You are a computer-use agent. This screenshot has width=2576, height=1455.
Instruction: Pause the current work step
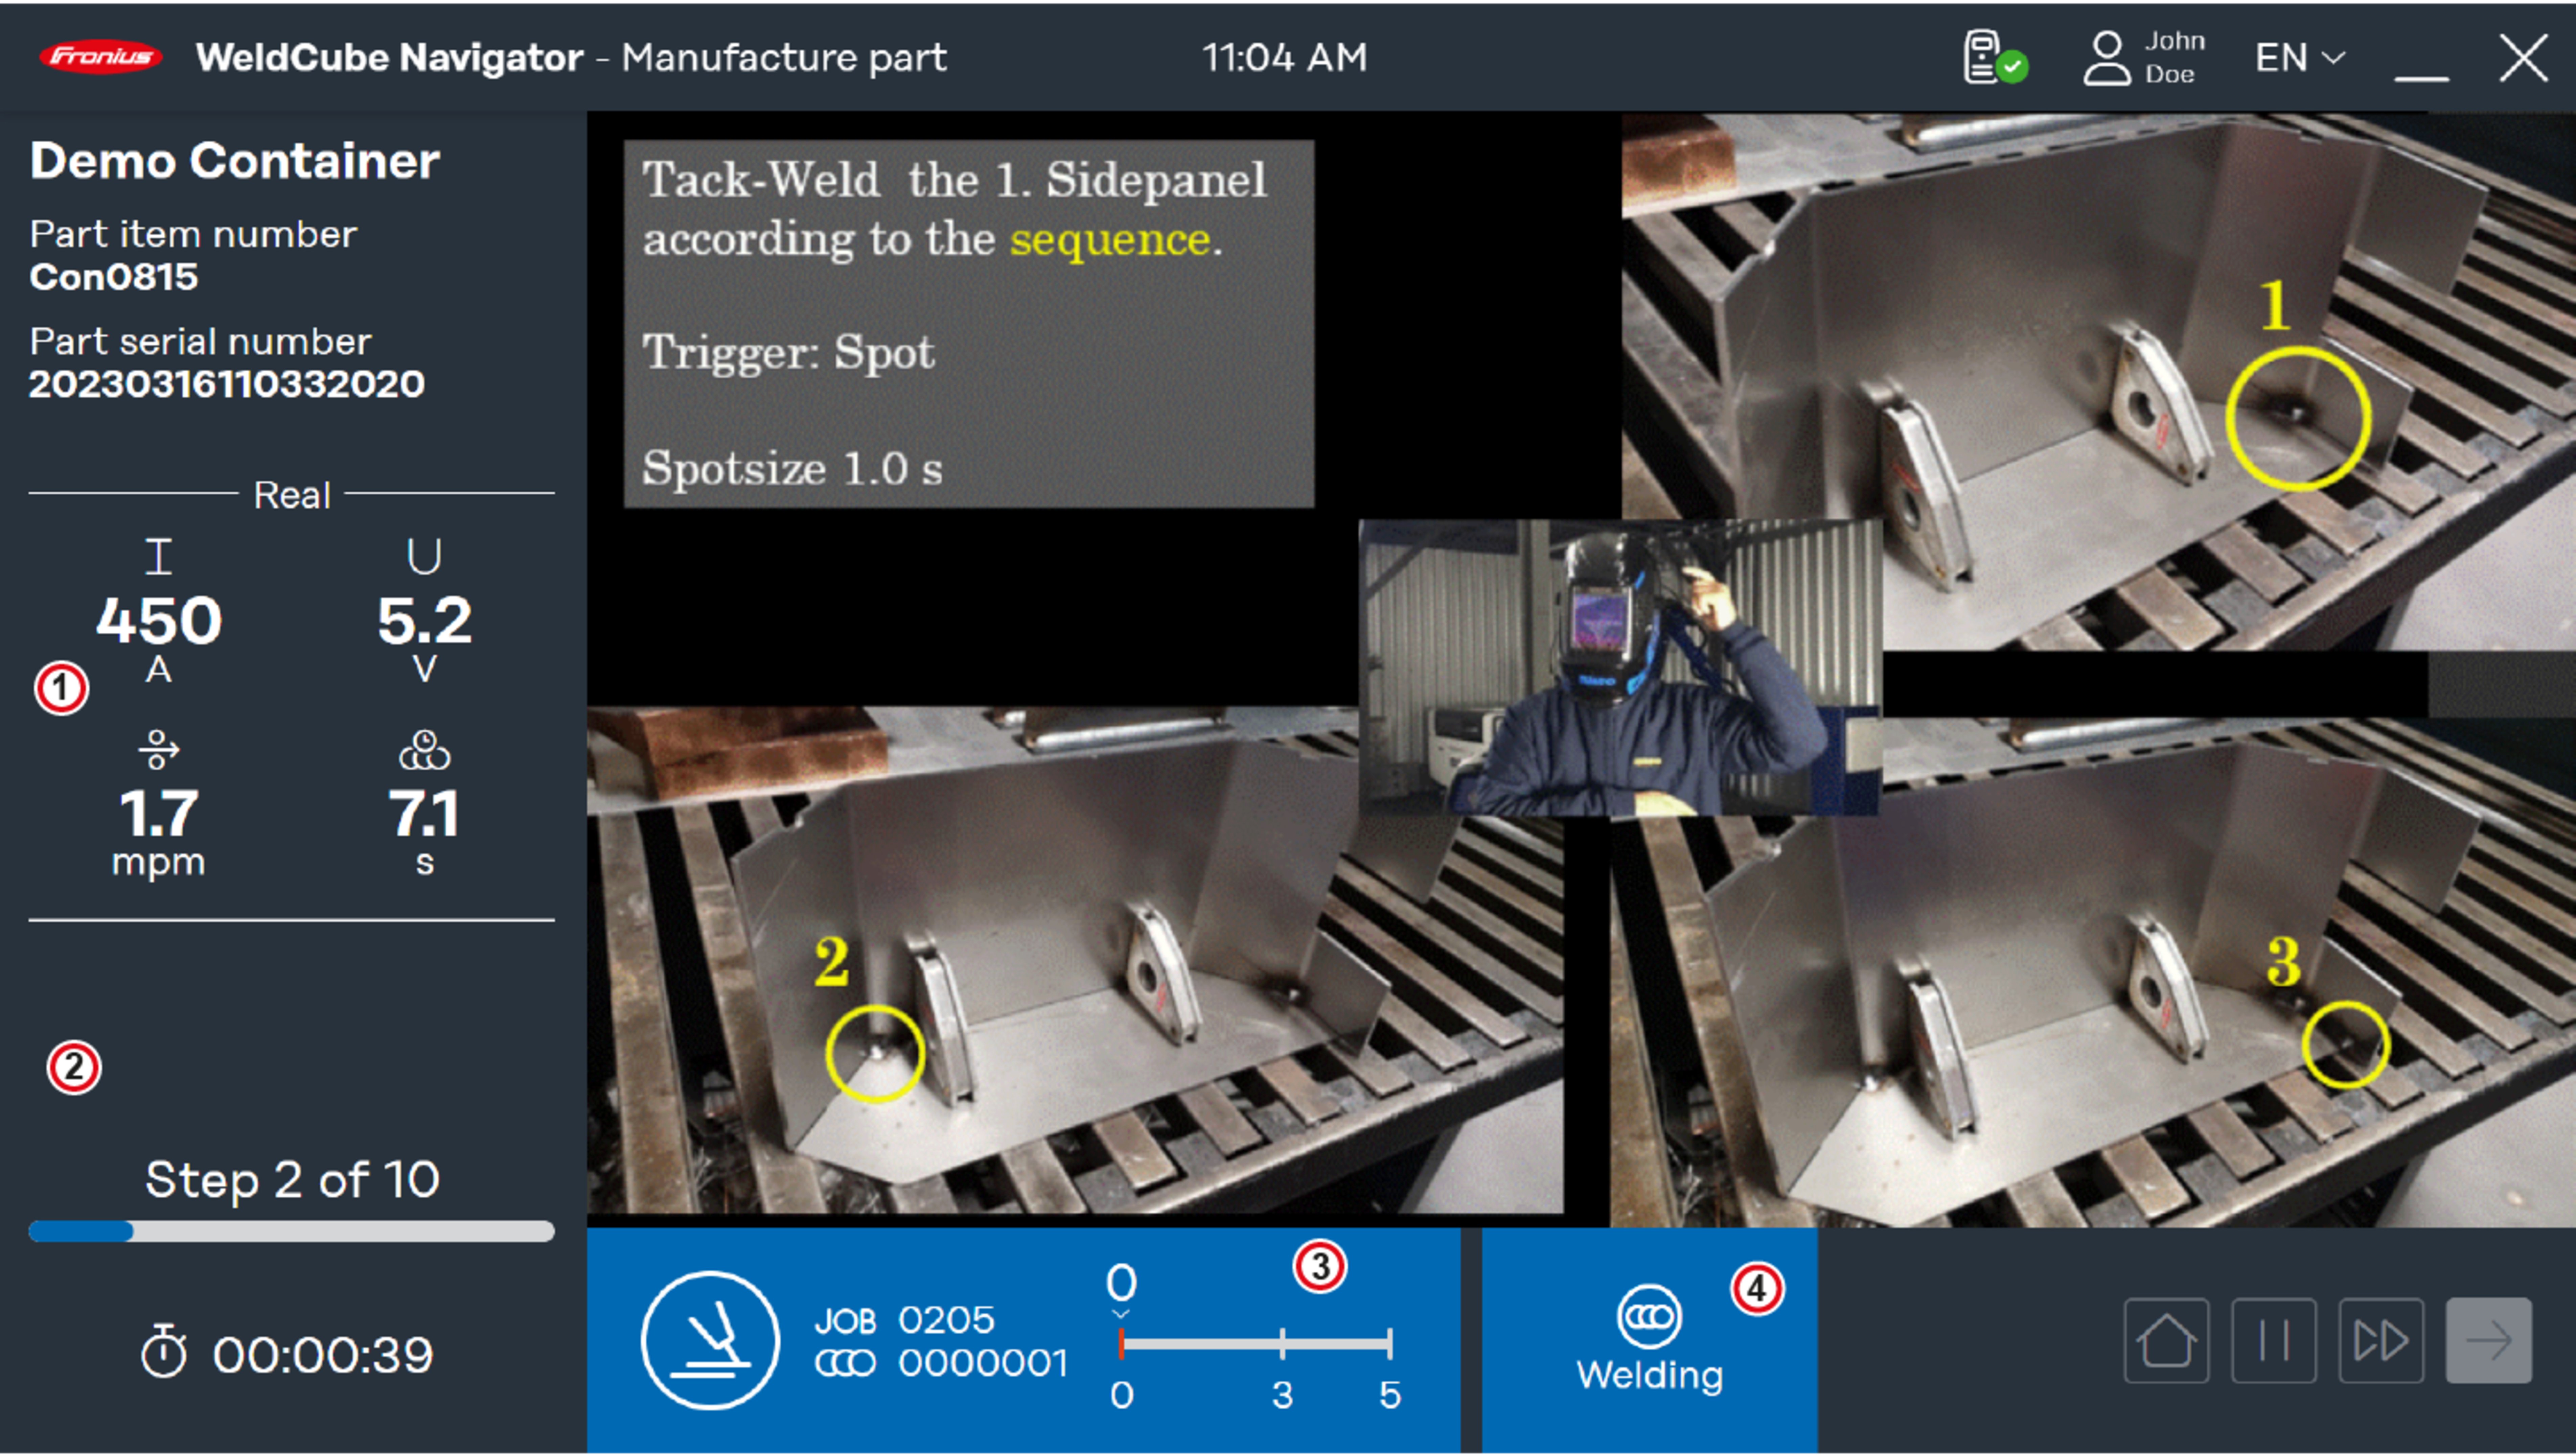tap(2274, 1341)
